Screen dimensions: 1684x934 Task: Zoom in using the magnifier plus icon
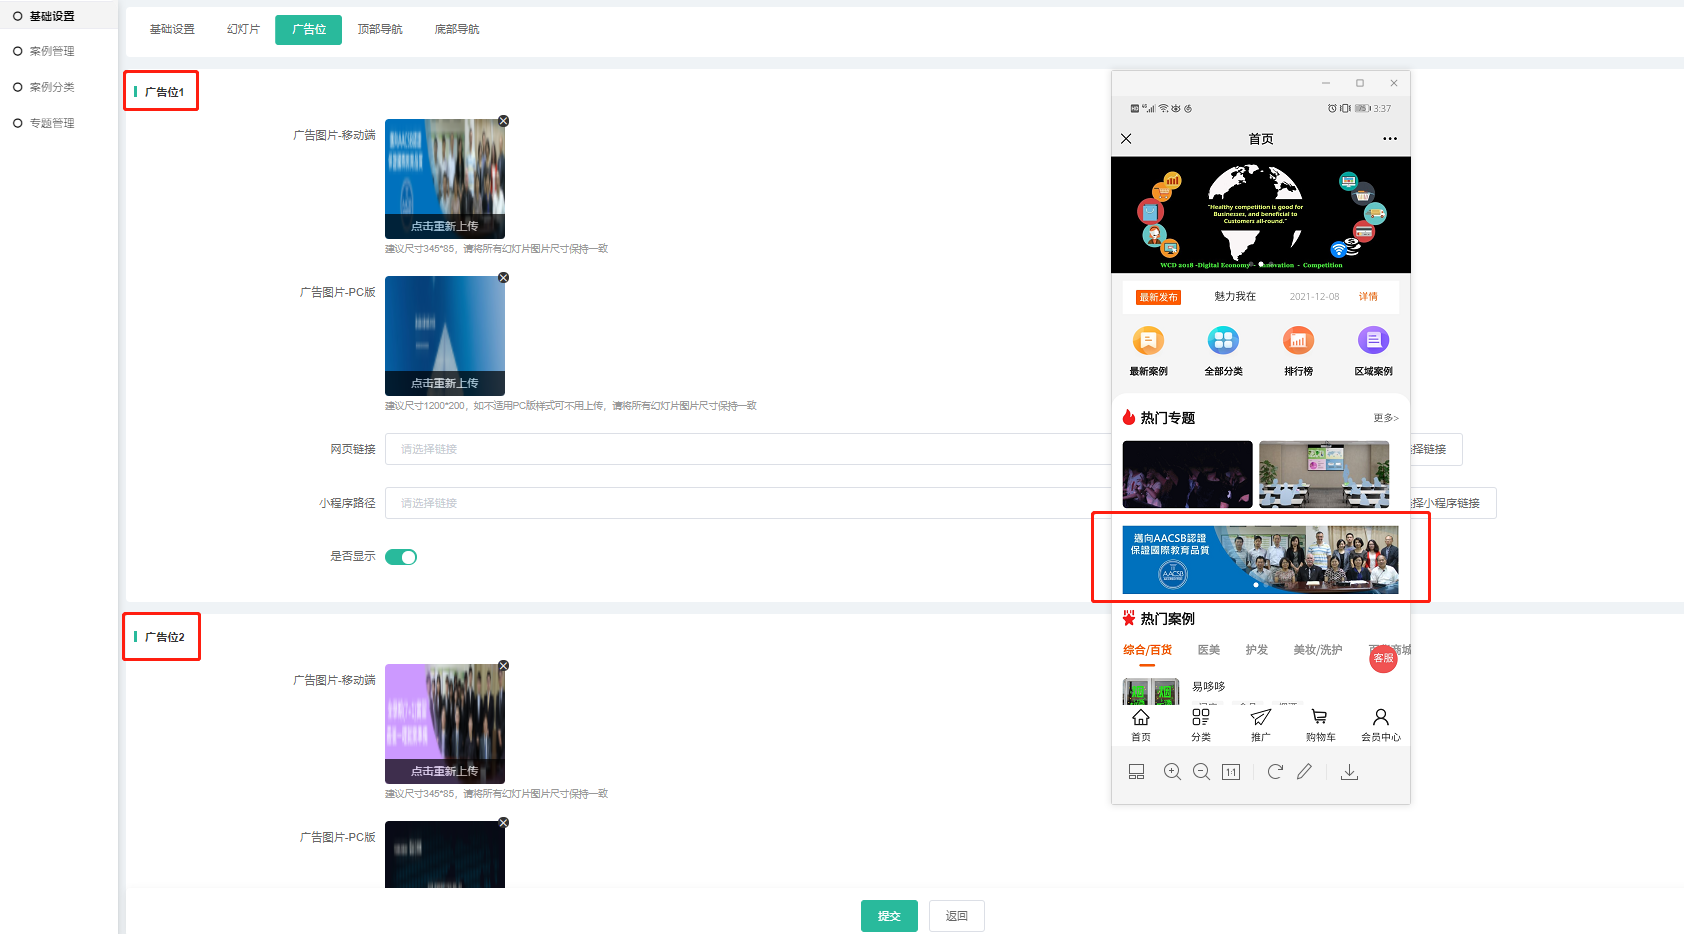[x=1172, y=772]
